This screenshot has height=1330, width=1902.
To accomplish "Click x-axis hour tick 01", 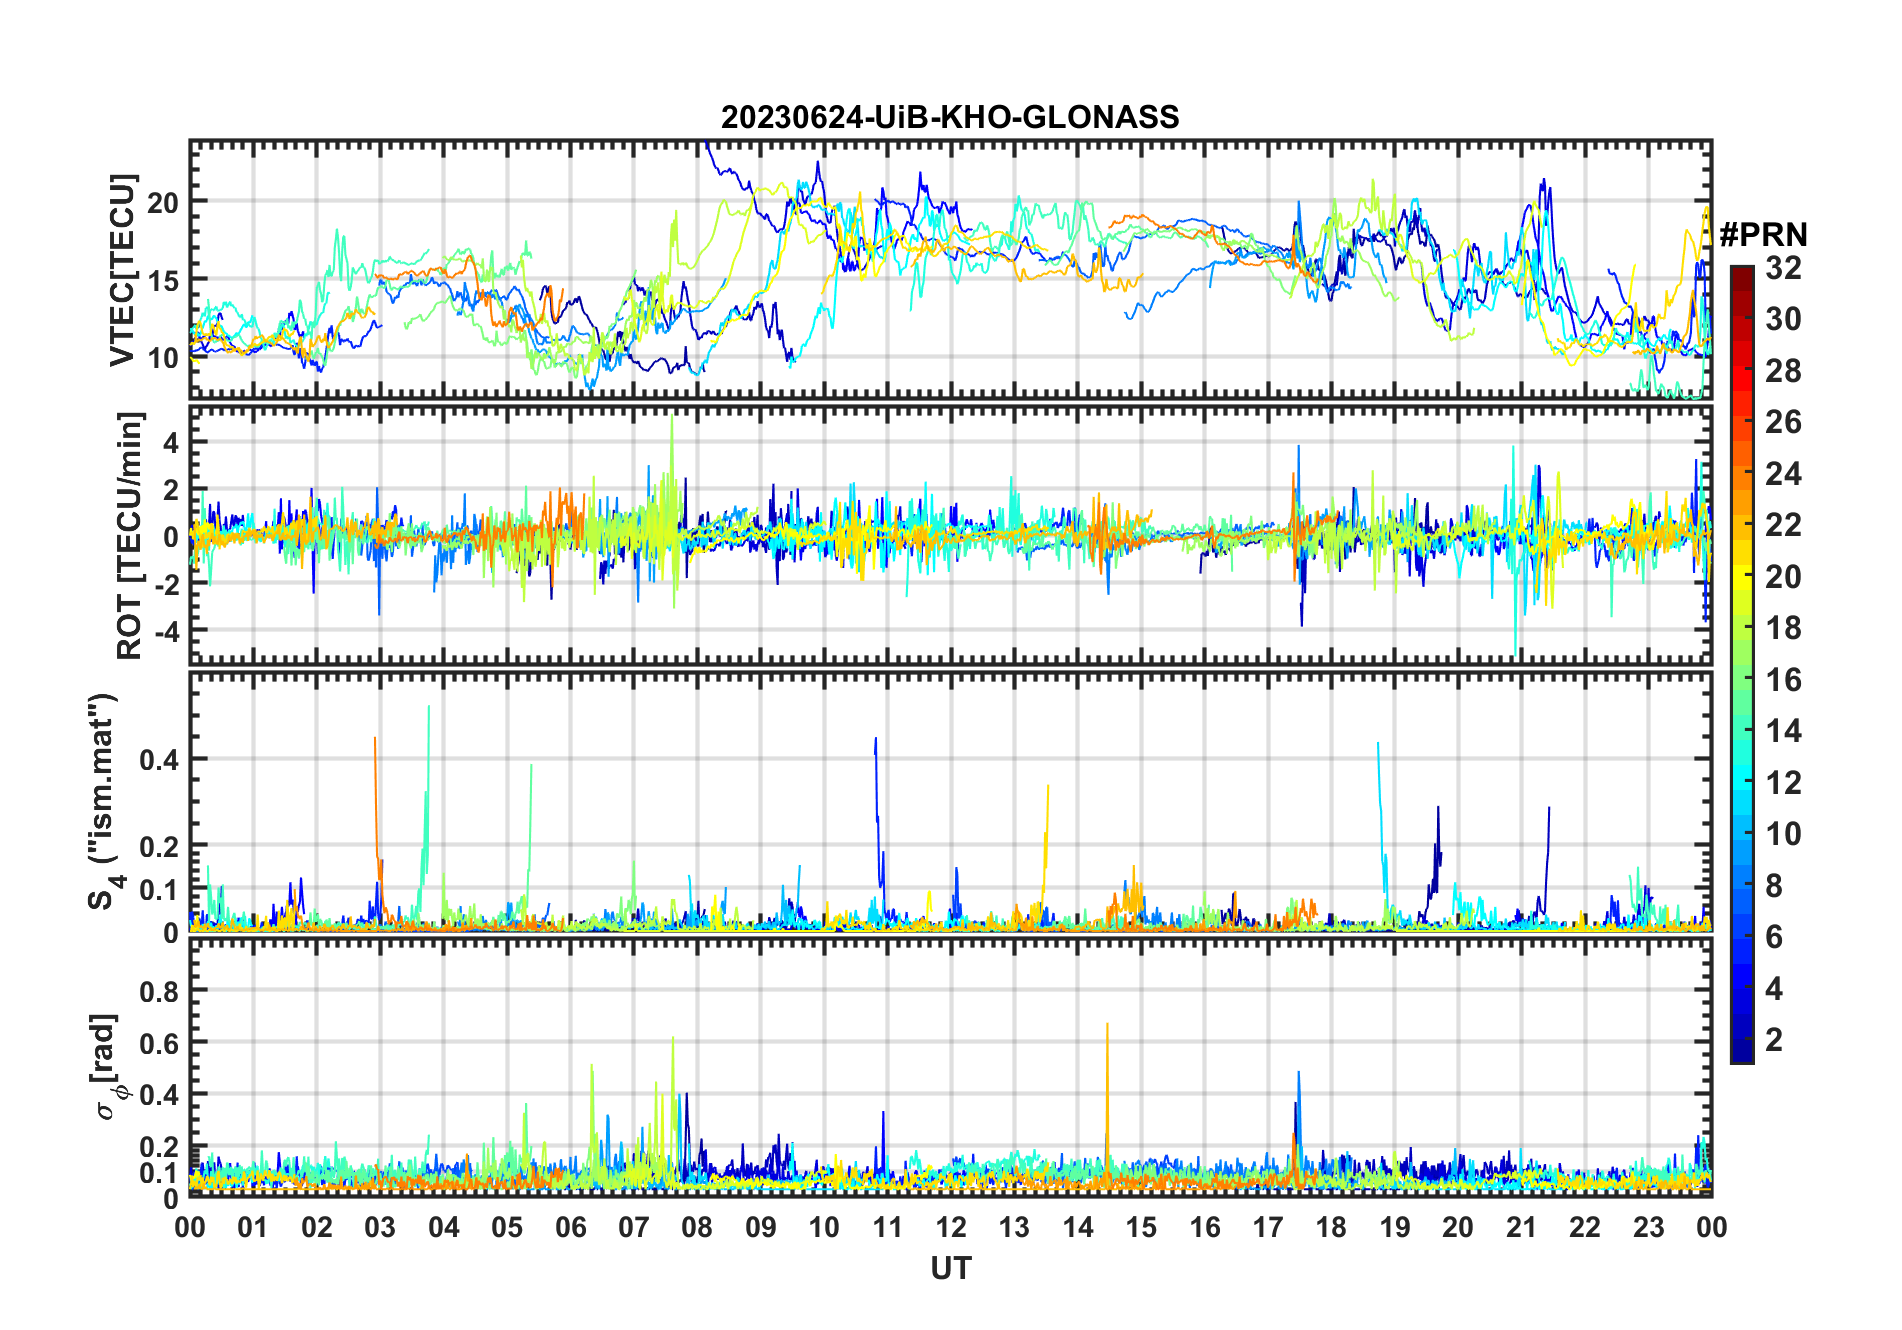I will 253,1228.
